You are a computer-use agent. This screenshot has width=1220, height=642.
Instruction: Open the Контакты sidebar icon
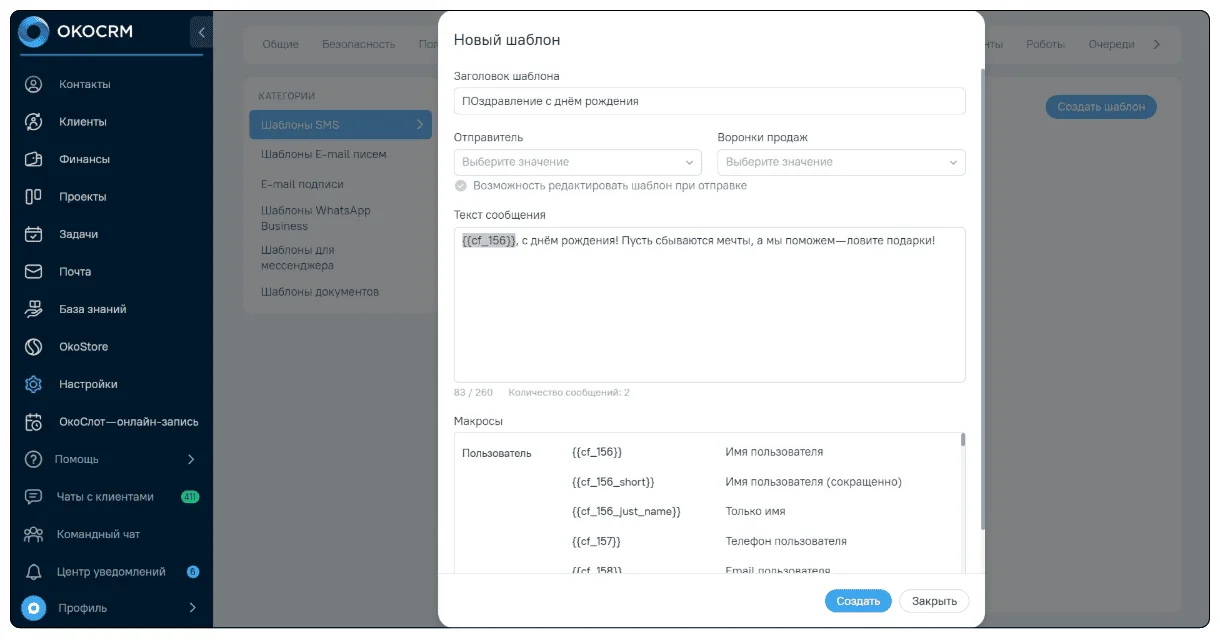click(x=33, y=84)
